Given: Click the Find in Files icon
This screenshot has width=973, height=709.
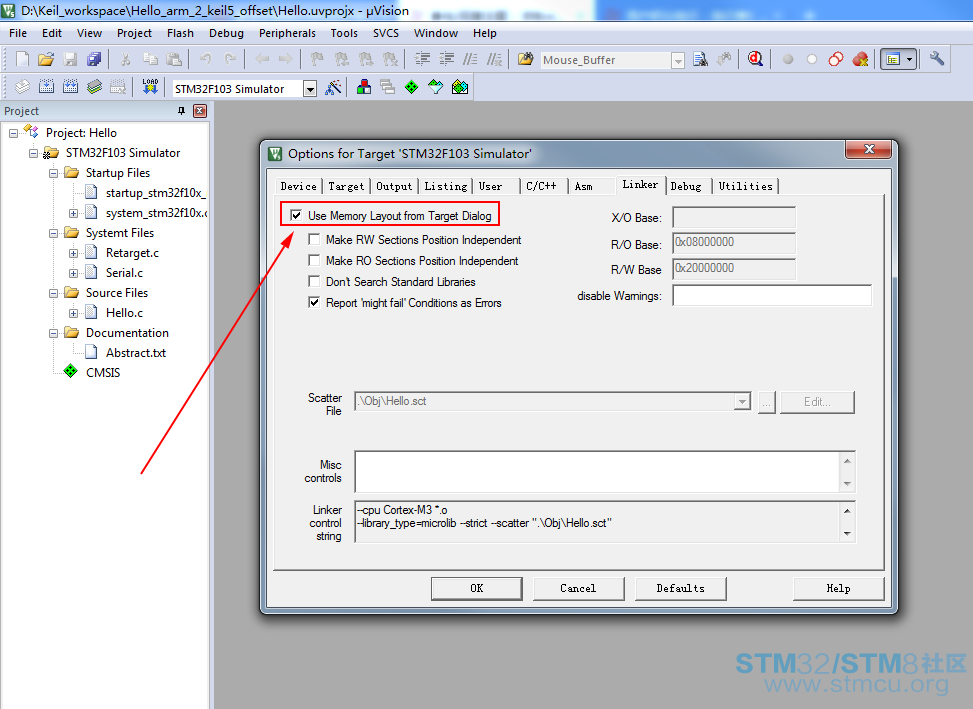Looking at the screenshot, I should (525, 59).
